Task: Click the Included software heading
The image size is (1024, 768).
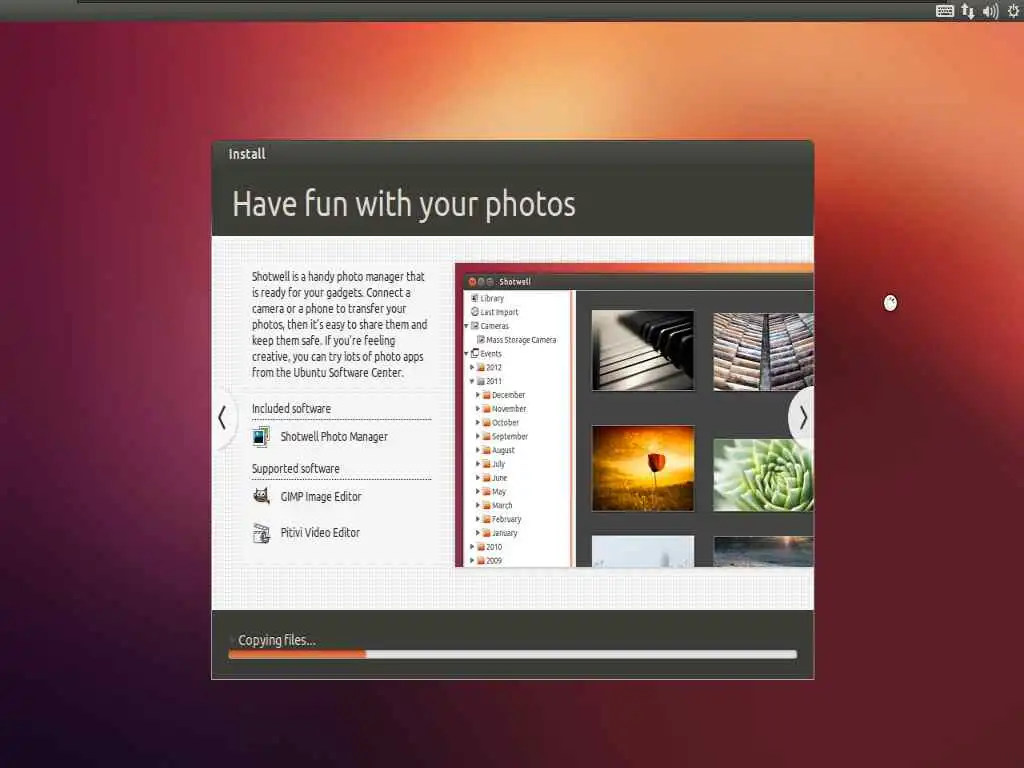Action: coord(291,408)
